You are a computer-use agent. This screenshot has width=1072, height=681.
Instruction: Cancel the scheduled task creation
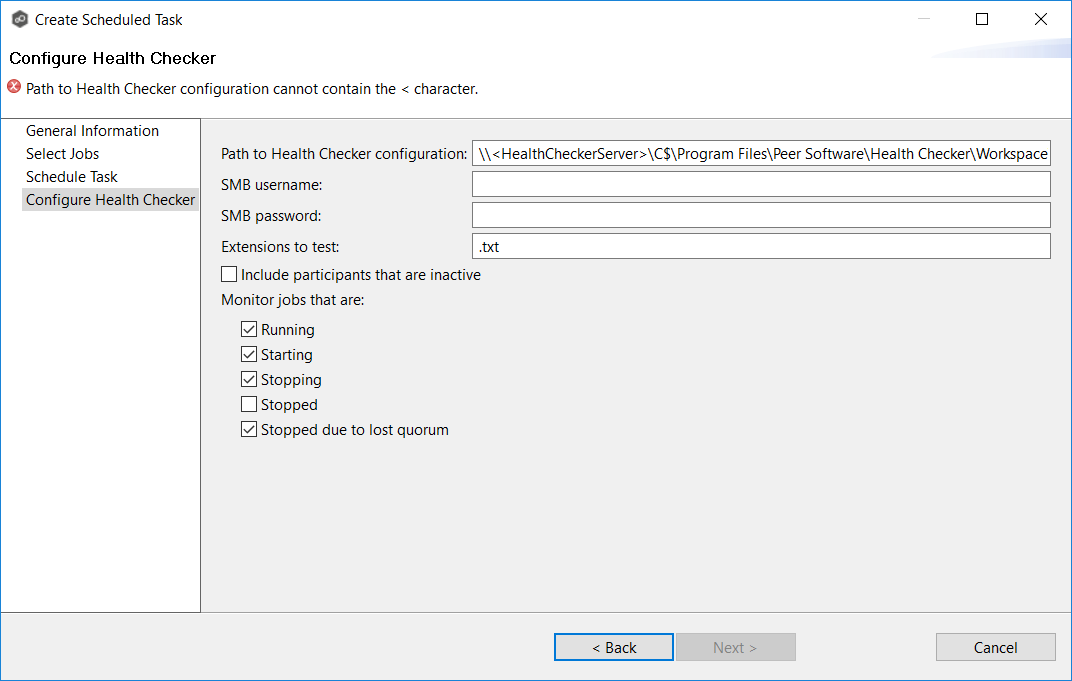[995, 647]
